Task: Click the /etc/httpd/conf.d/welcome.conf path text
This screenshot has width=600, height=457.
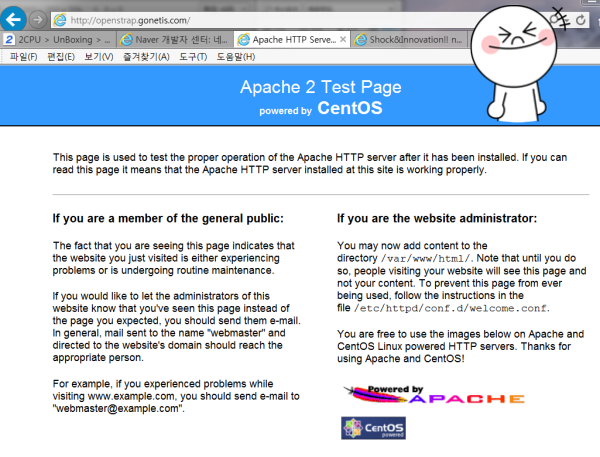Action: coord(450,308)
